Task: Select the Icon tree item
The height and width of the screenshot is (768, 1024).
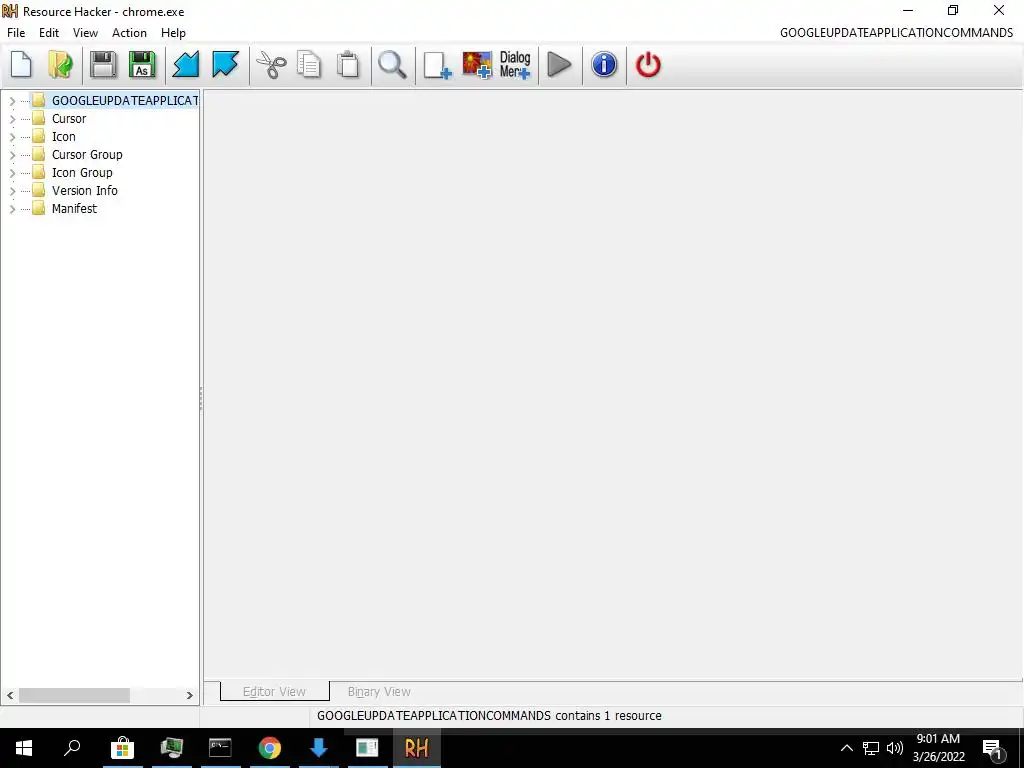Action: [63, 136]
